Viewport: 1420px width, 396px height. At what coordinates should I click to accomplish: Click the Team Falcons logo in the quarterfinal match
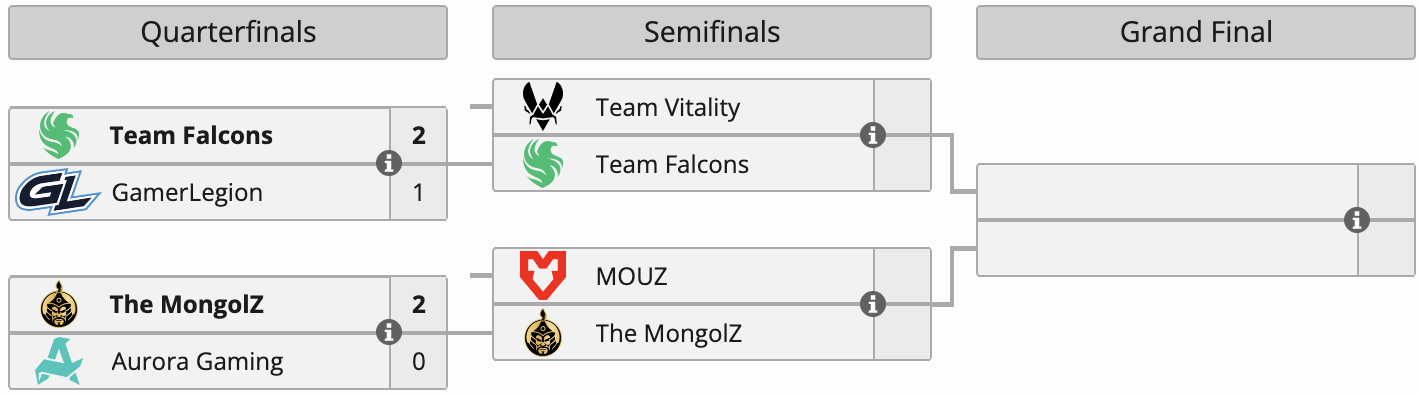click(x=58, y=135)
